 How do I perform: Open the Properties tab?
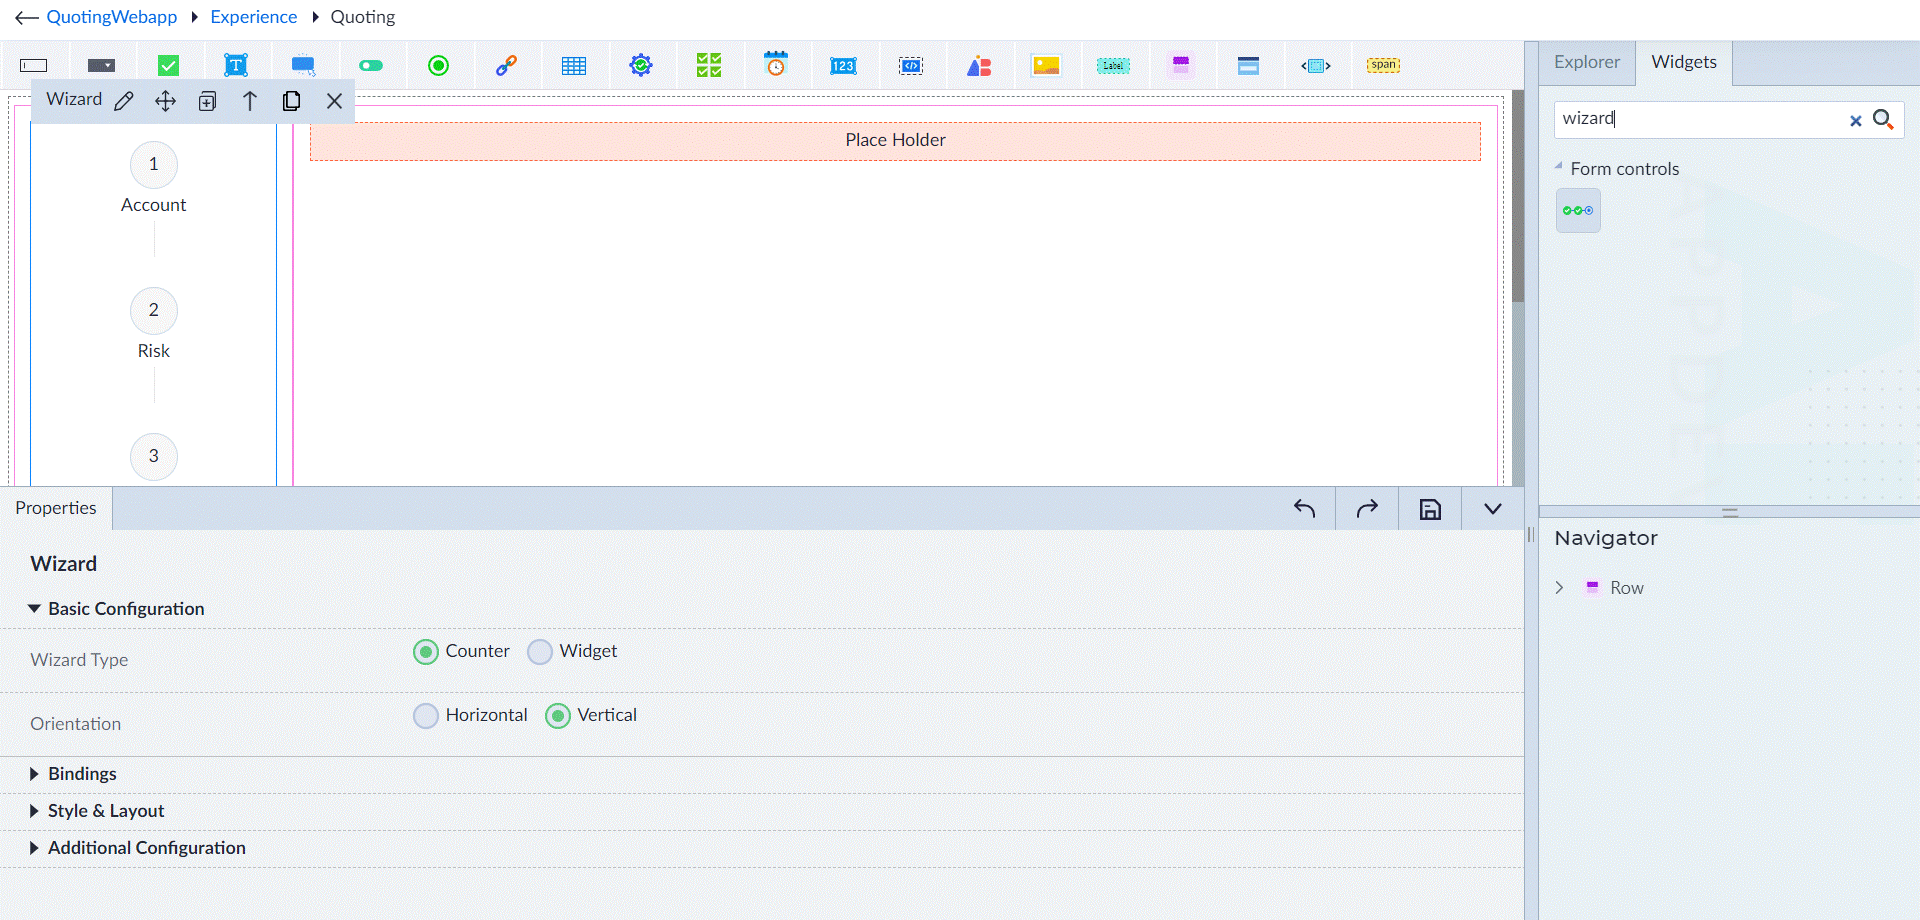(x=56, y=508)
